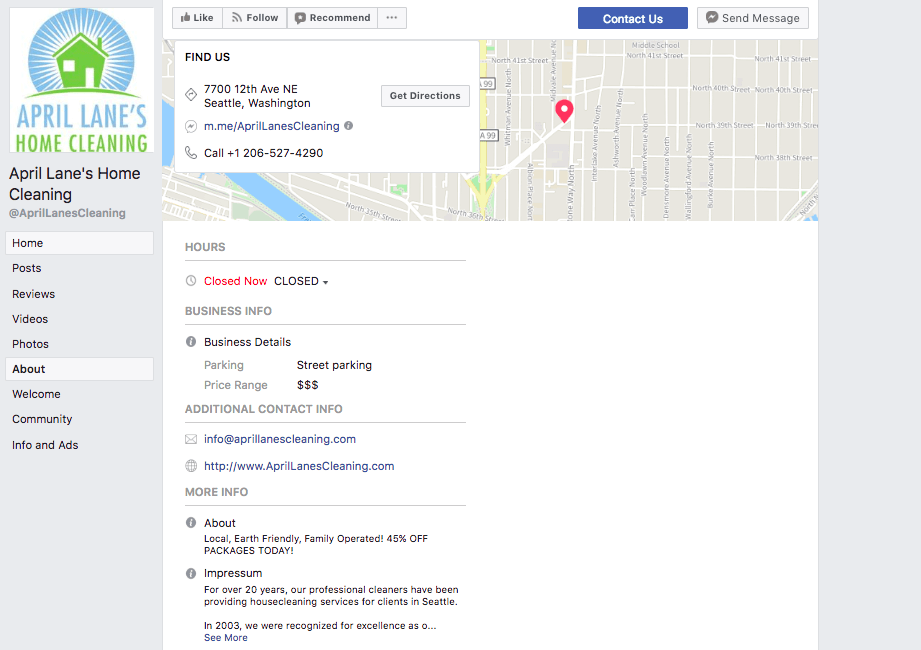Click the Contact Us button
This screenshot has width=921, height=650.
tap(633, 18)
